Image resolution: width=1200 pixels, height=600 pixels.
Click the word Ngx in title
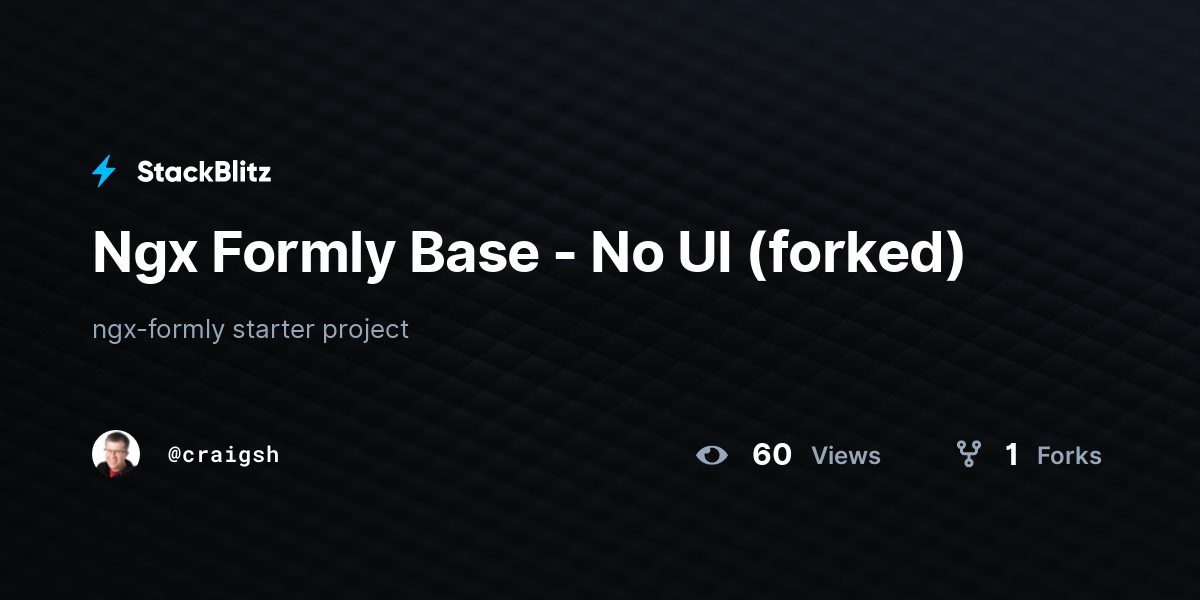point(144,254)
